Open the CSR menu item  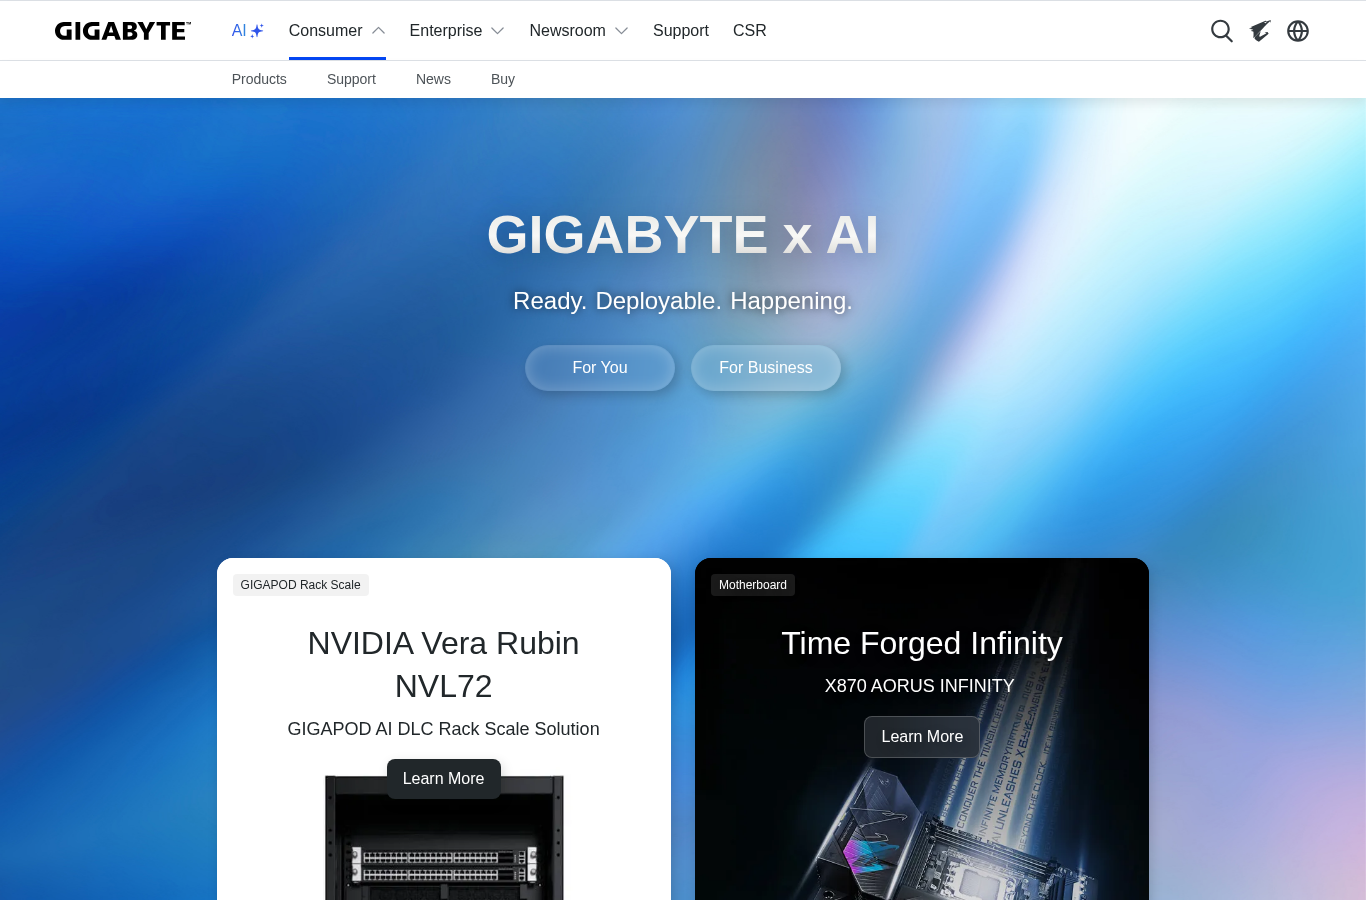(750, 31)
